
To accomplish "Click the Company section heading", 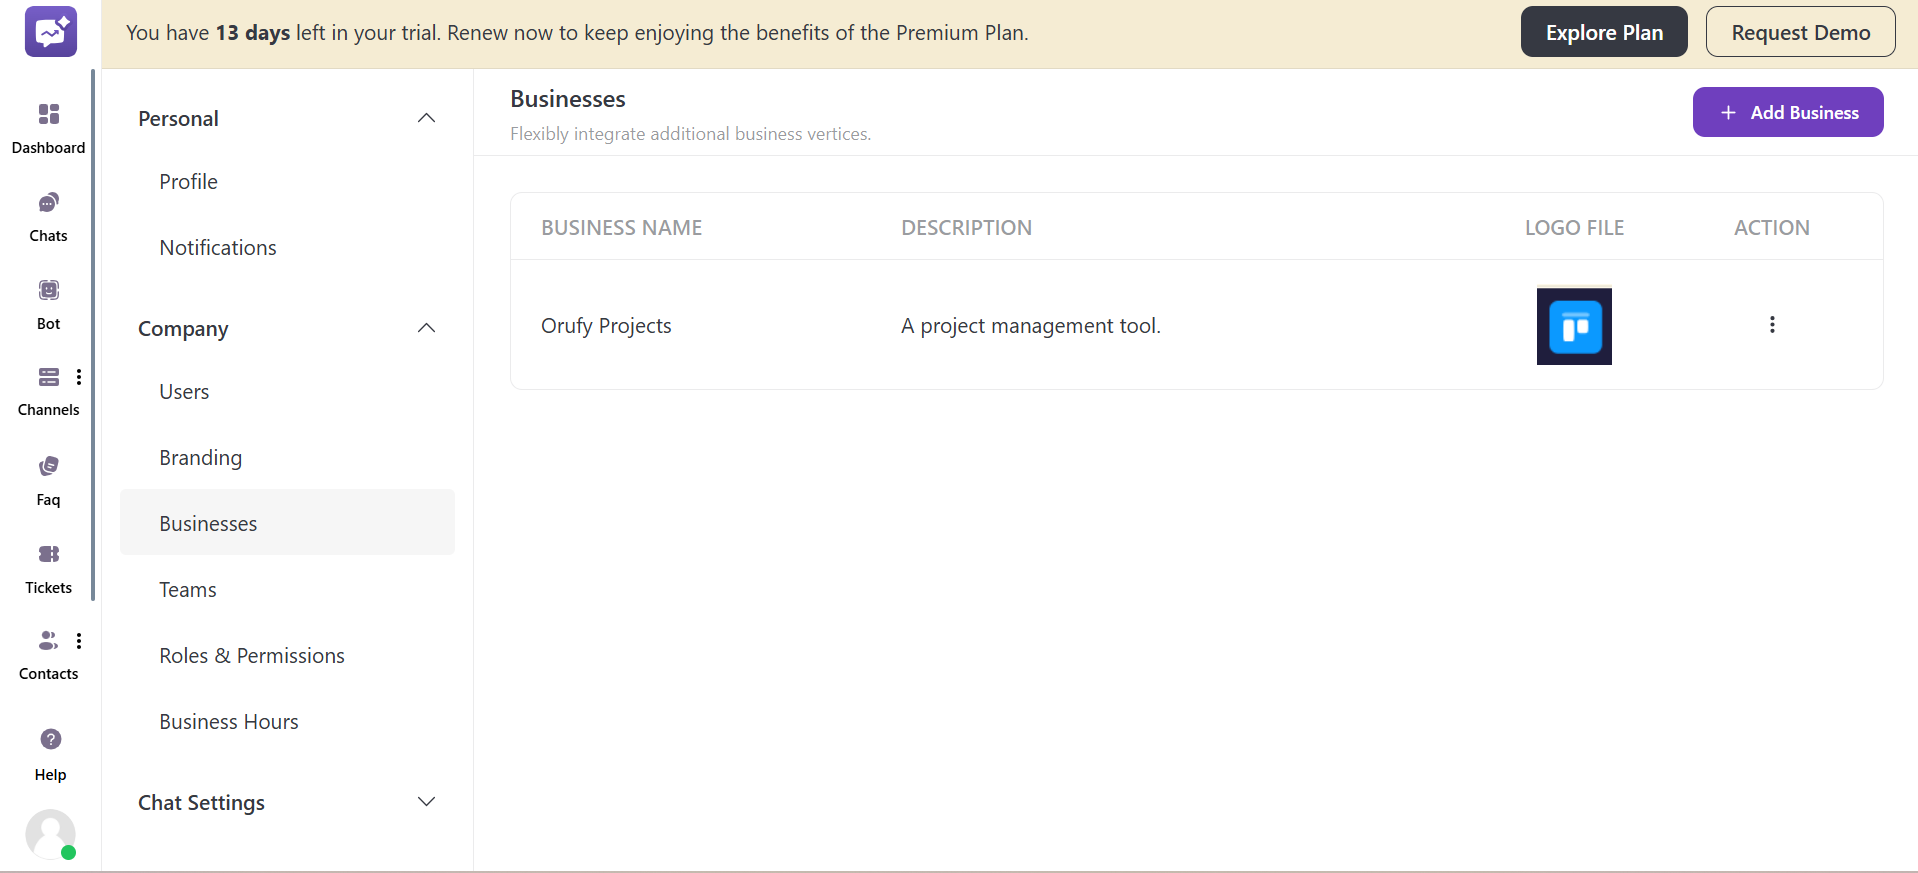I will click(183, 329).
